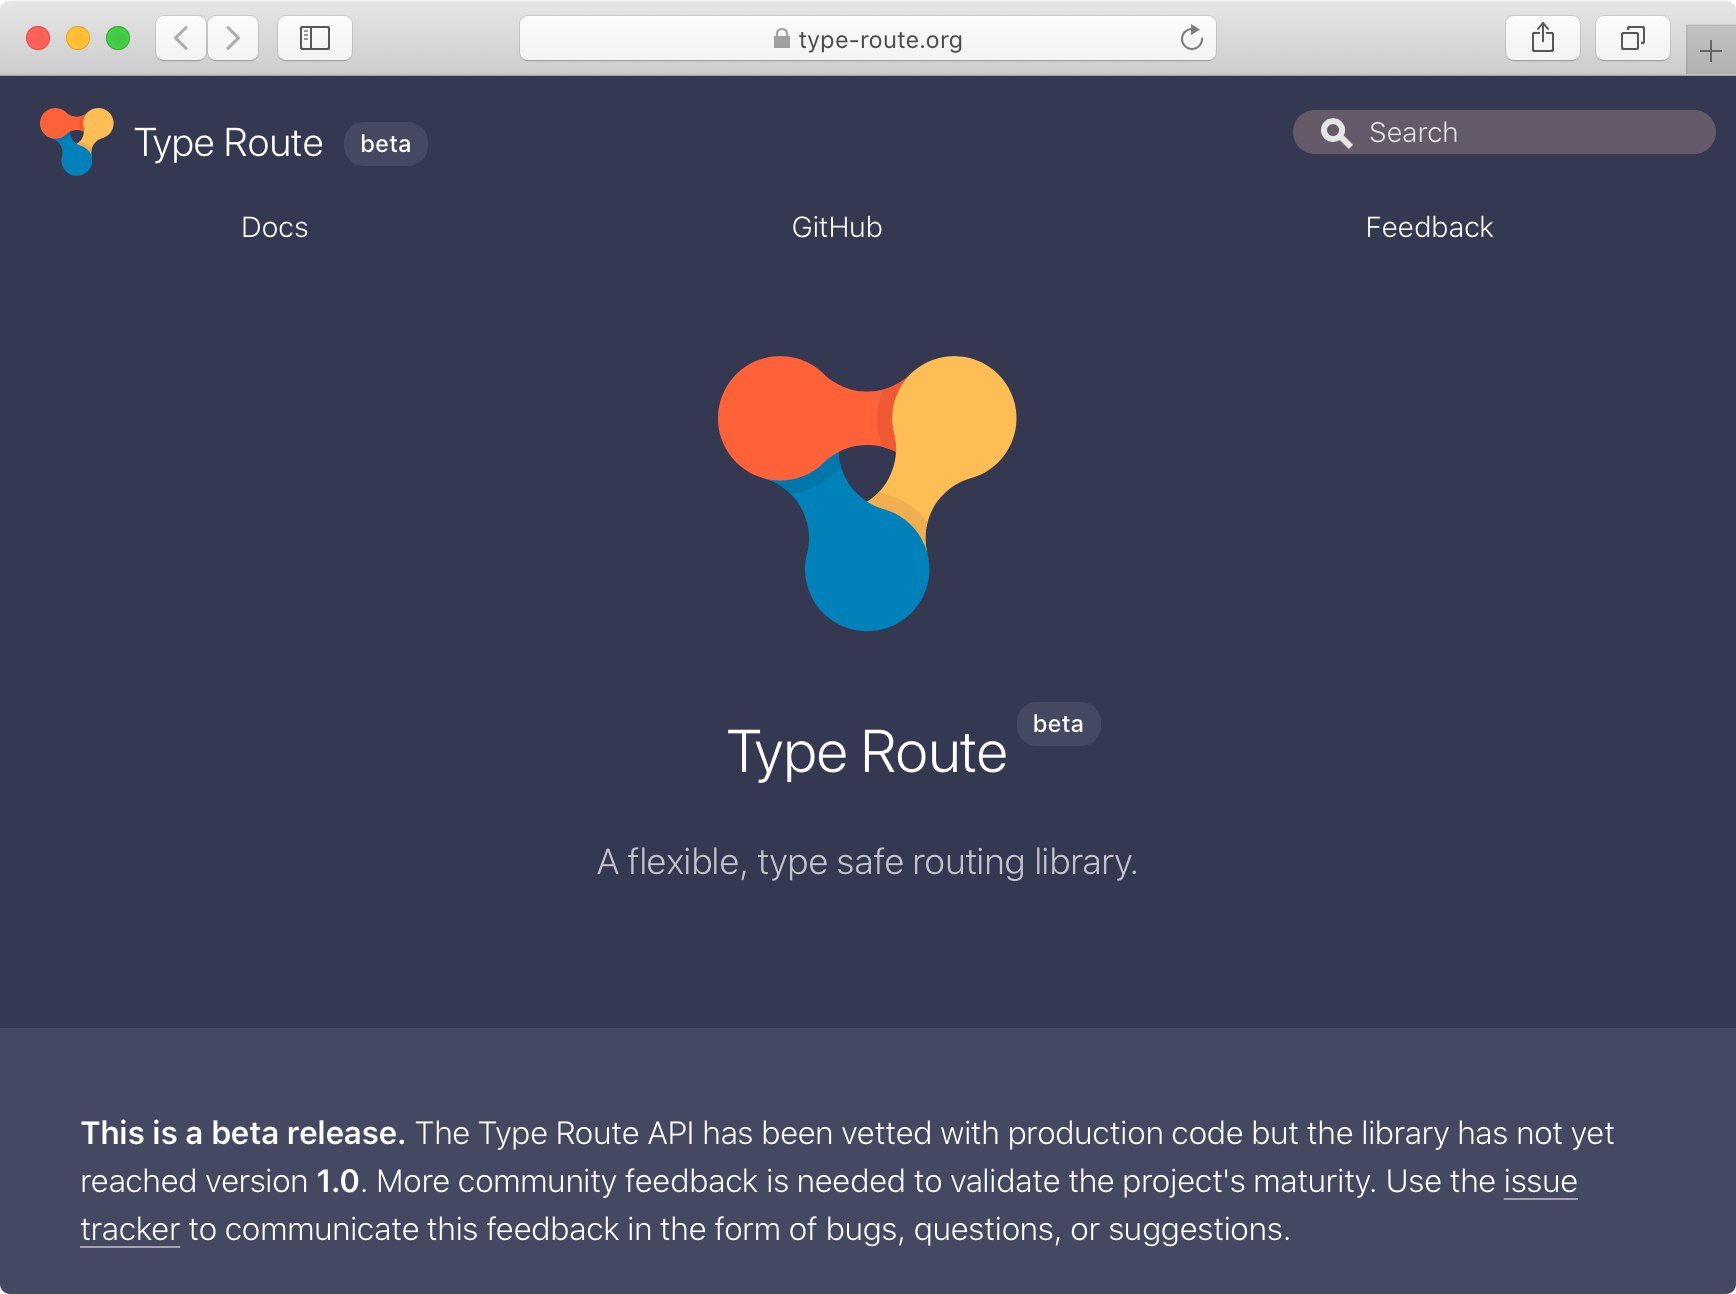Select the type-route.org address bar
Viewport: 1736px width, 1294px height.
pyautogui.click(x=868, y=38)
